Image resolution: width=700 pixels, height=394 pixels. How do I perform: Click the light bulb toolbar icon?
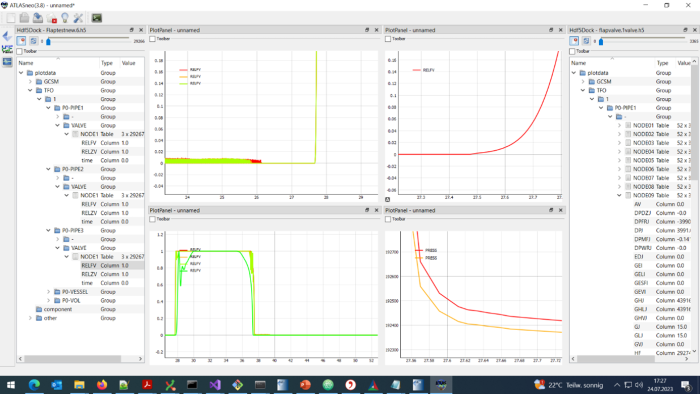[65, 18]
